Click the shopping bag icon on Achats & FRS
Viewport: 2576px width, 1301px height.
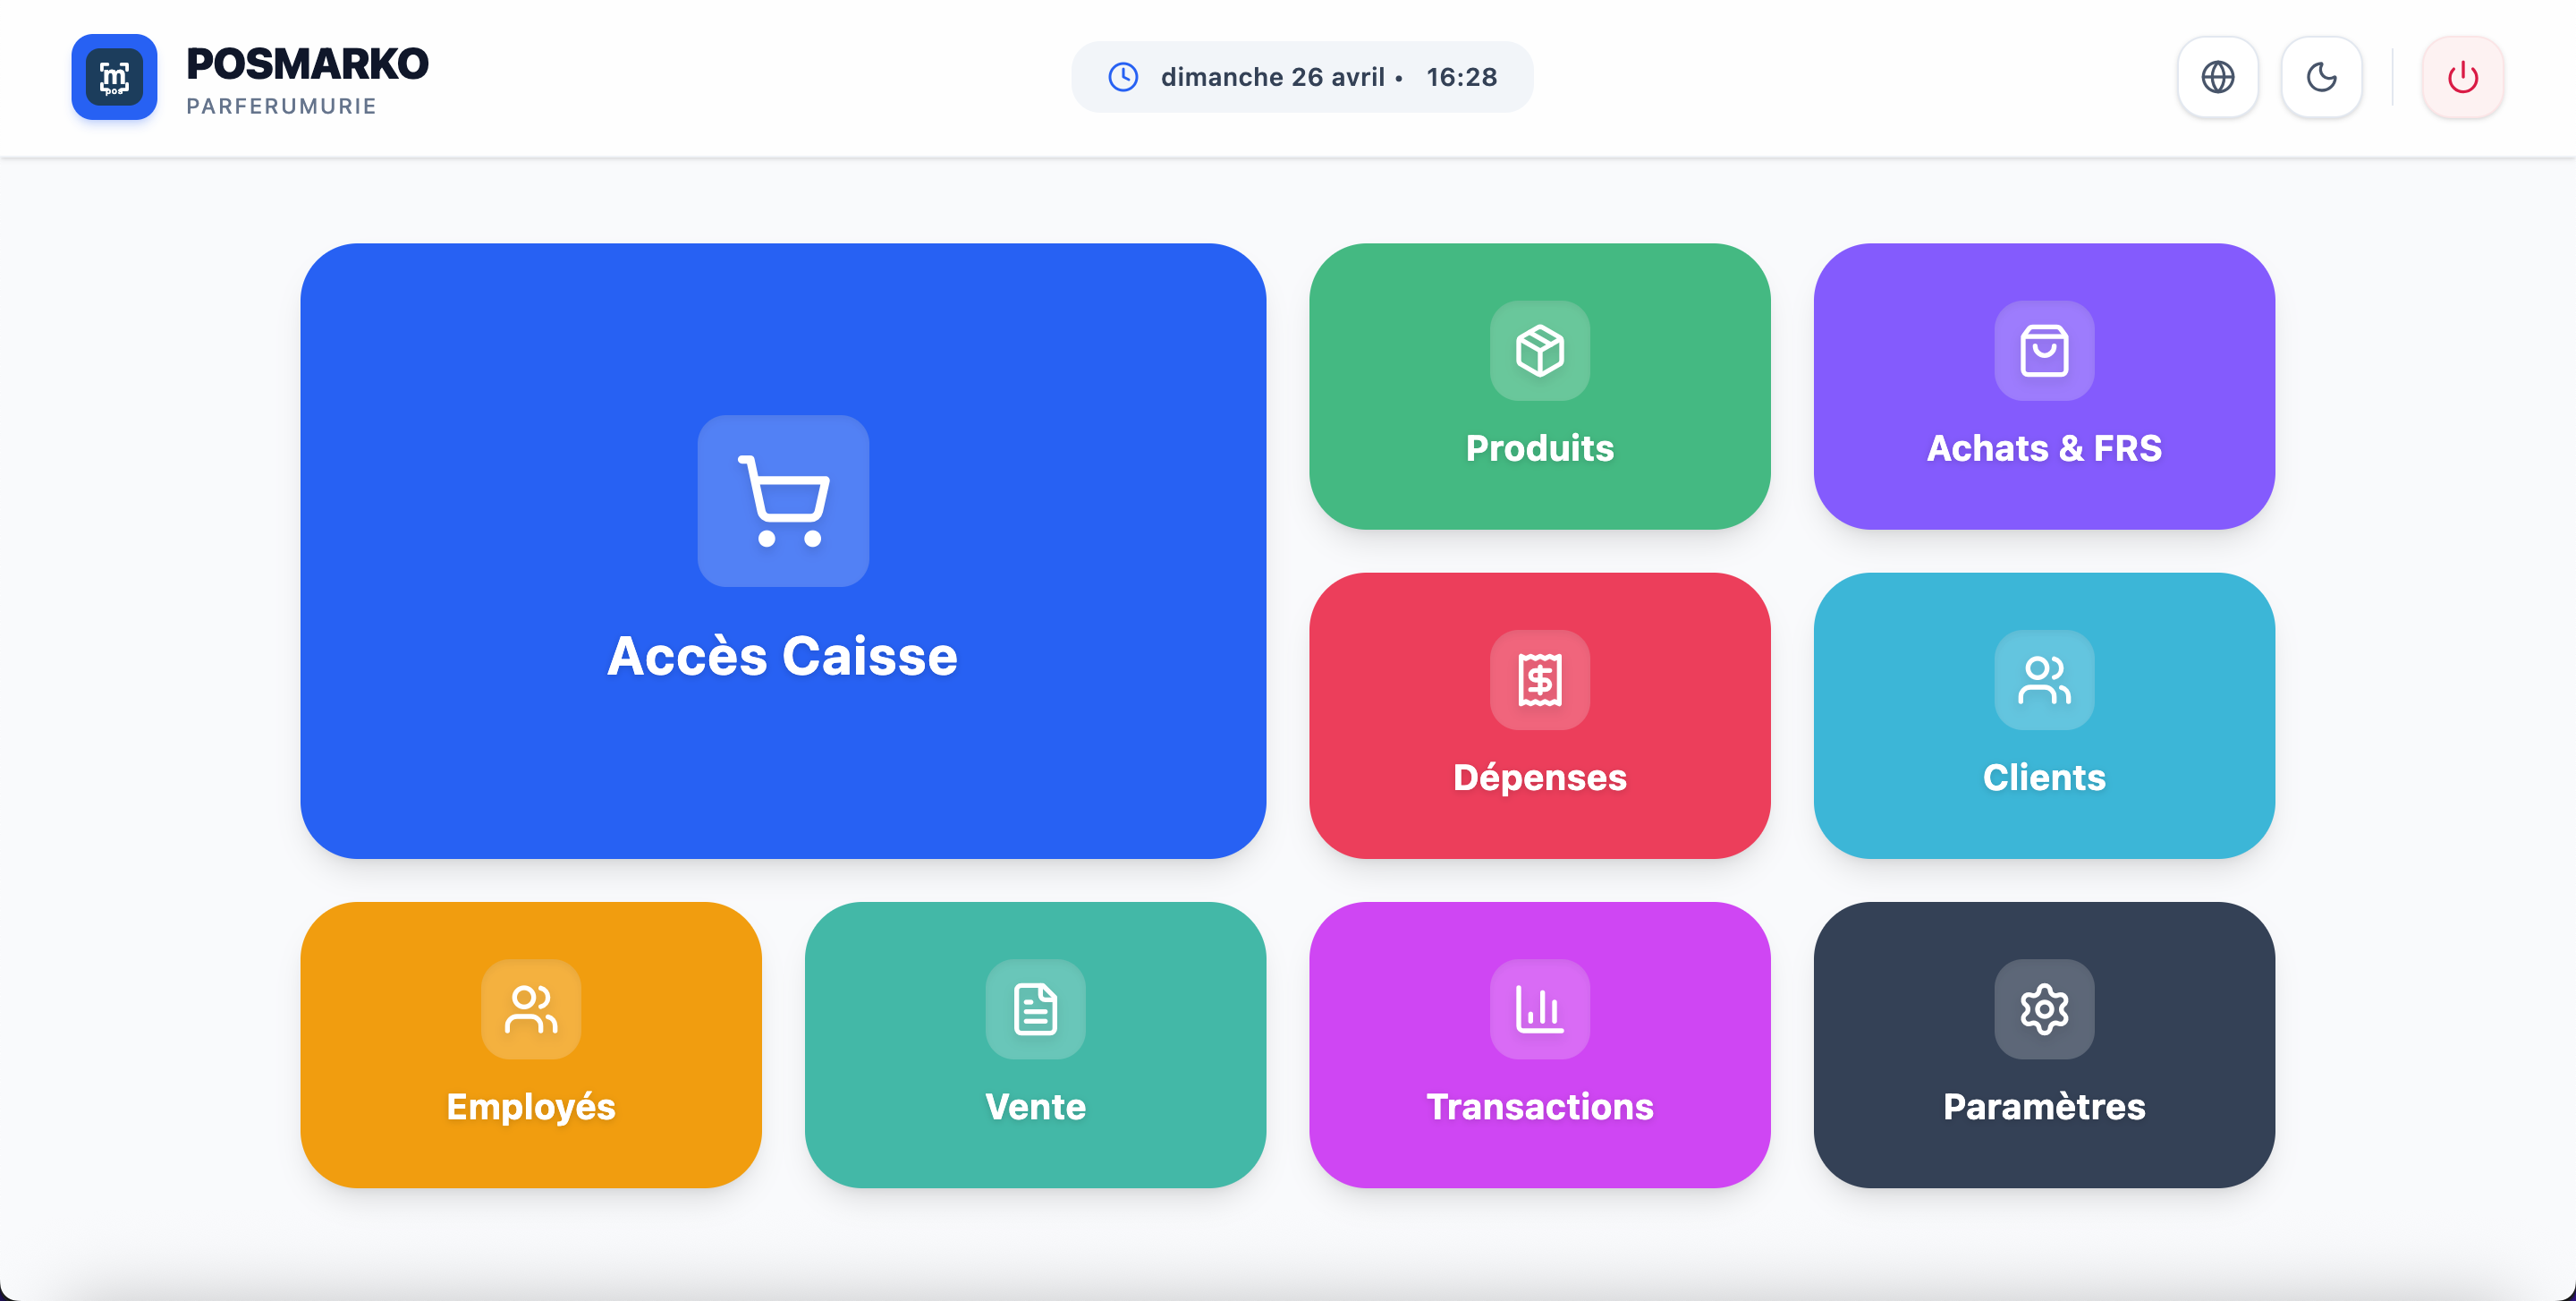point(2043,350)
